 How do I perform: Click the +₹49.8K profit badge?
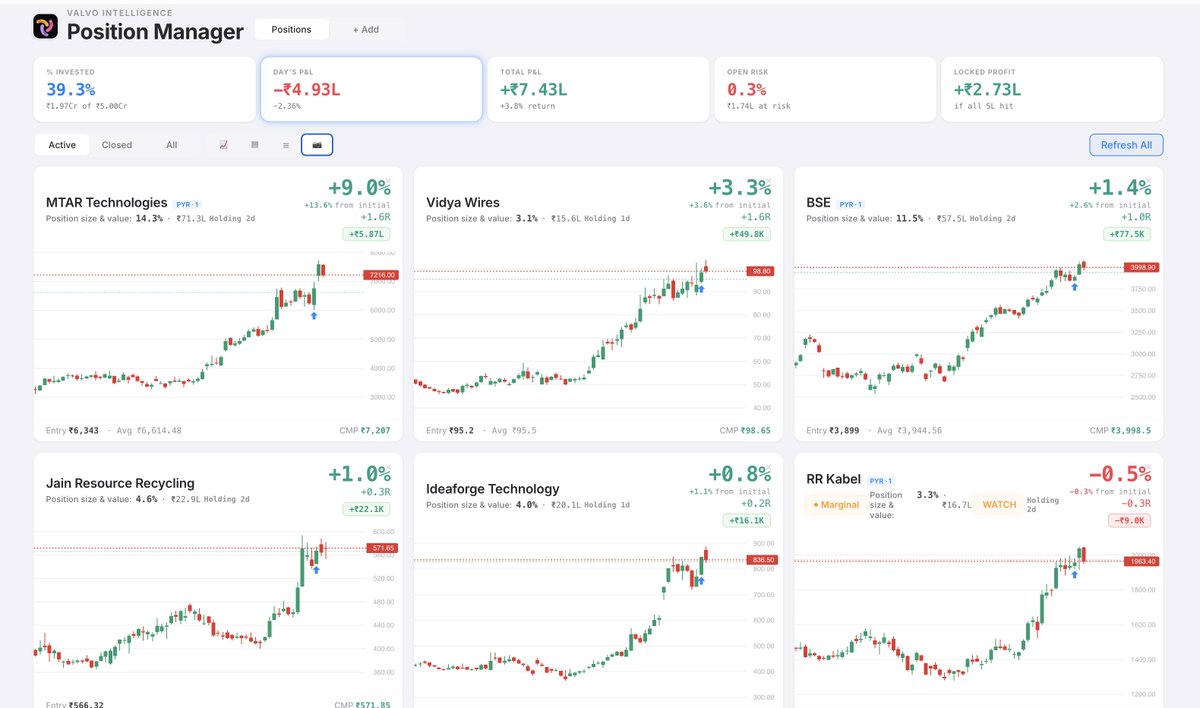click(747, 234)
